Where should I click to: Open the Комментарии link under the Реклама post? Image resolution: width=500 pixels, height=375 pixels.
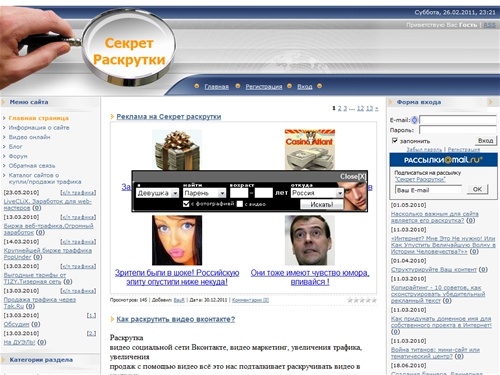tap(250, 300)
